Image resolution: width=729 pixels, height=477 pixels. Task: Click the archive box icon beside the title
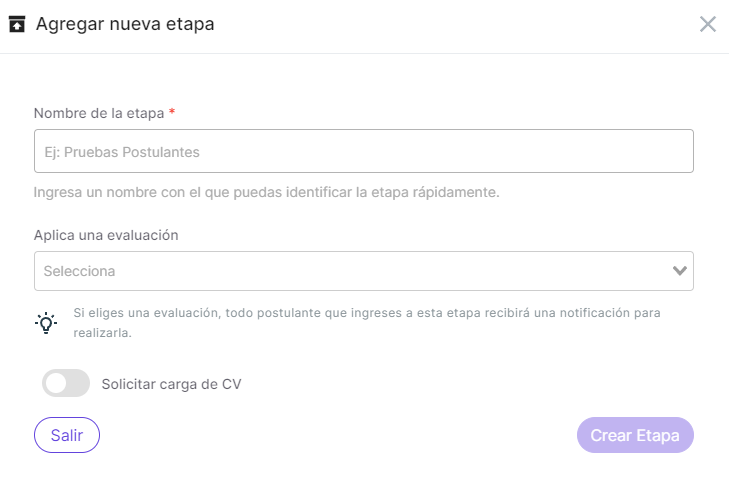[17, 24]
